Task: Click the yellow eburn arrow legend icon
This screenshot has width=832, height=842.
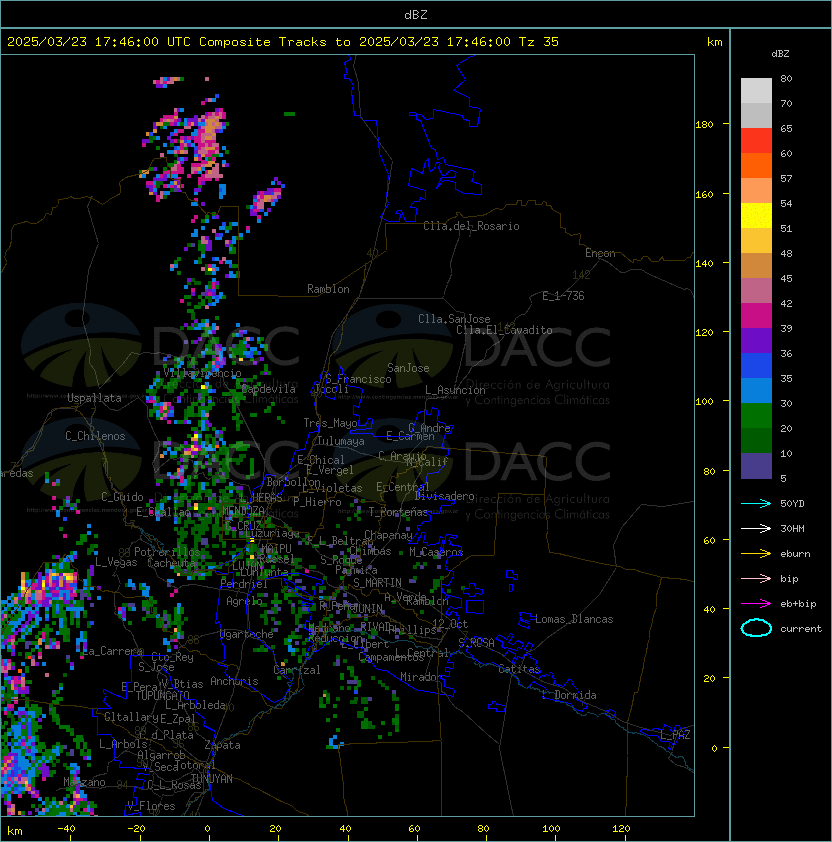Action: 756,554
